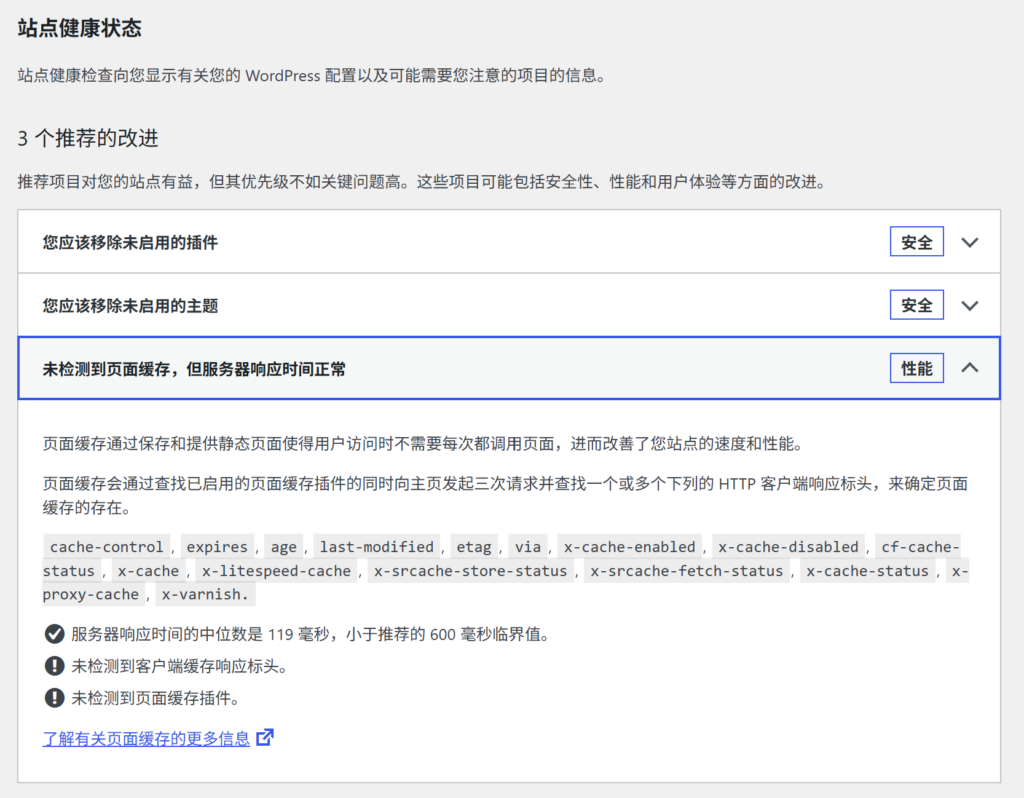Open 了解有关页面缓存的更多信息 link

[x=146, y=739]
